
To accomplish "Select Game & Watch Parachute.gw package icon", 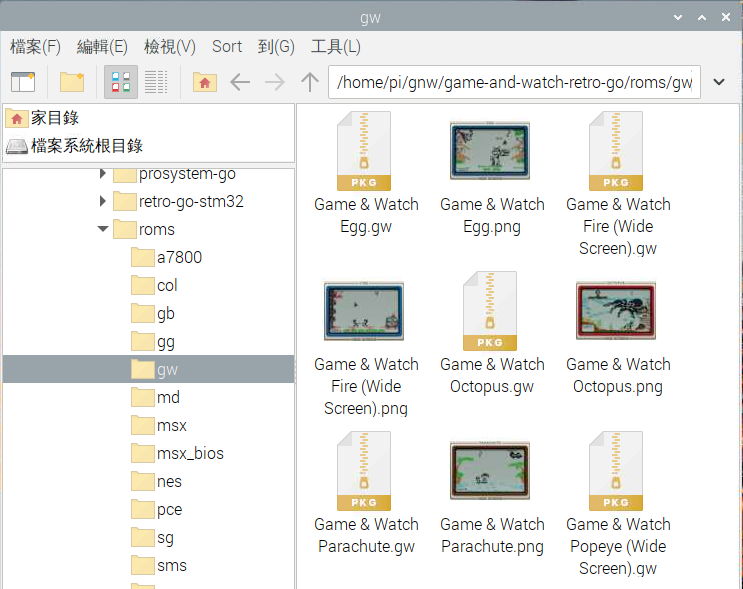I will (364, 471).
